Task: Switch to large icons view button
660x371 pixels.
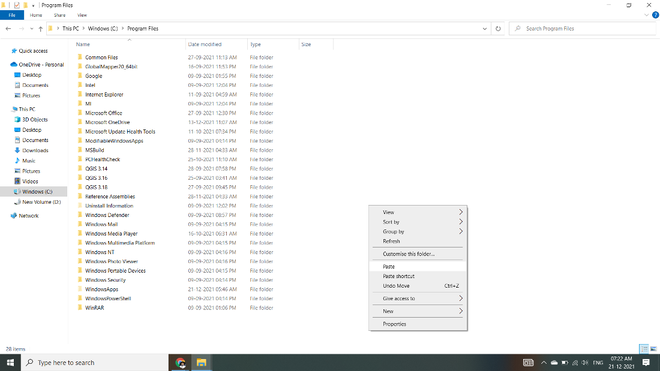Action: click(x=653, y=349)
